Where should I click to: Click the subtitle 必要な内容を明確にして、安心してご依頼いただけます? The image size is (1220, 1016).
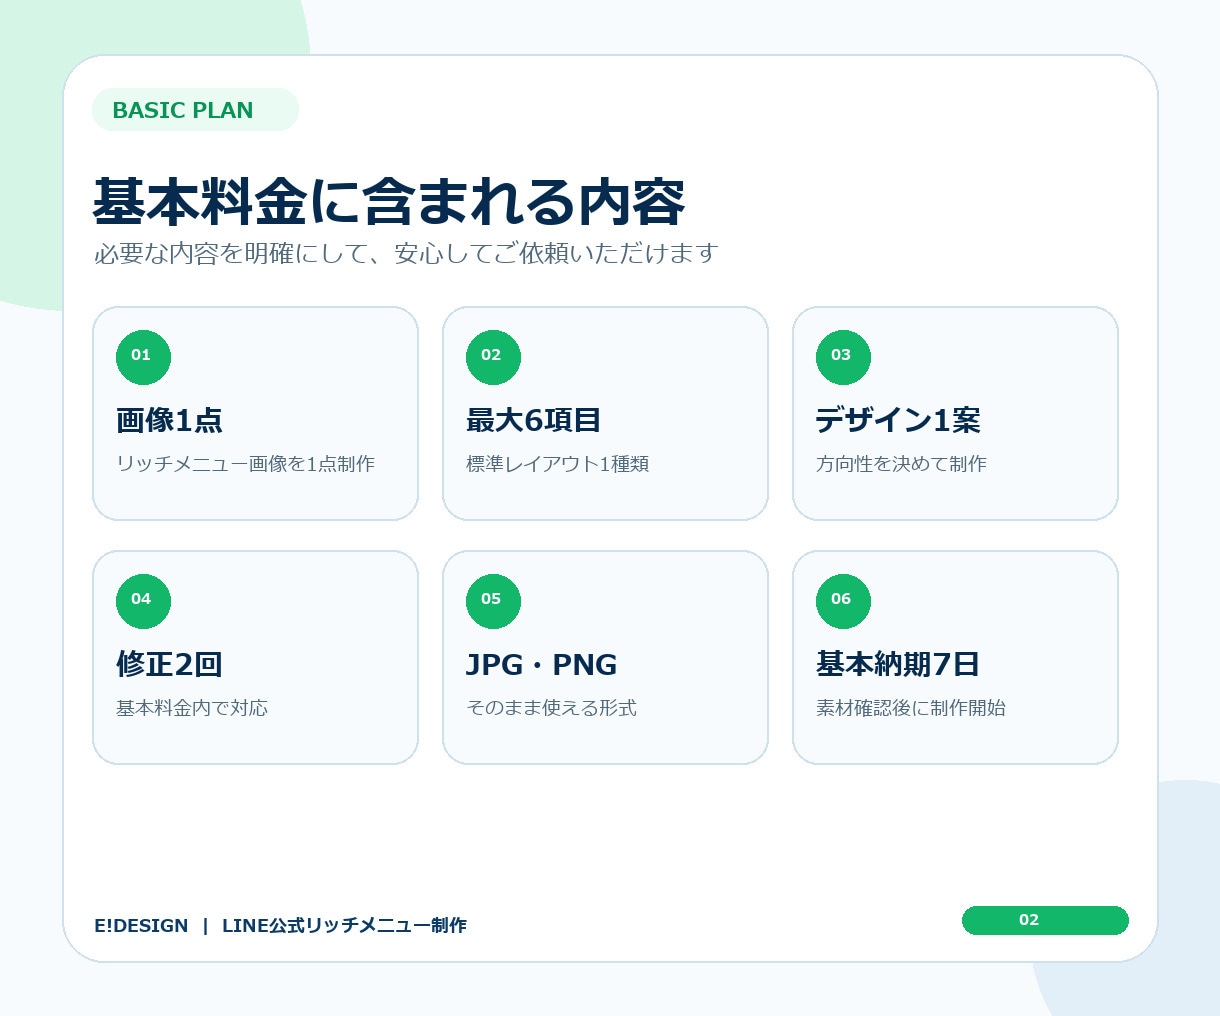click(x=406, y=254)
